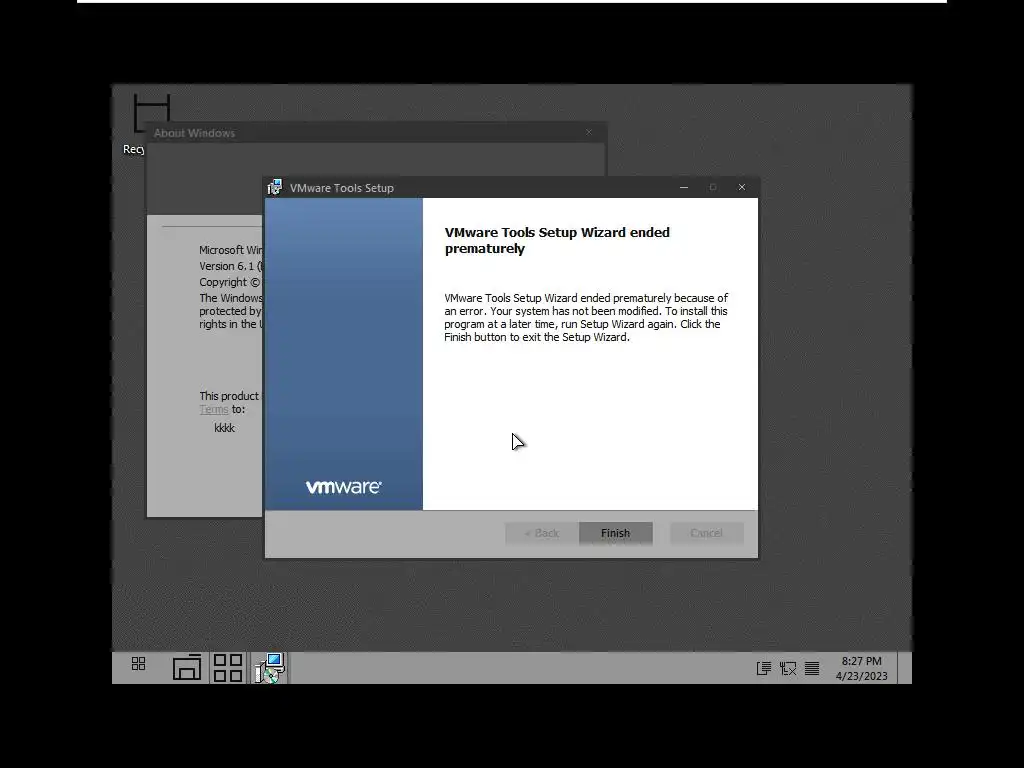Click the greyed Cancel button
This screenshot has height=768, width=1024.
(707, 533)
